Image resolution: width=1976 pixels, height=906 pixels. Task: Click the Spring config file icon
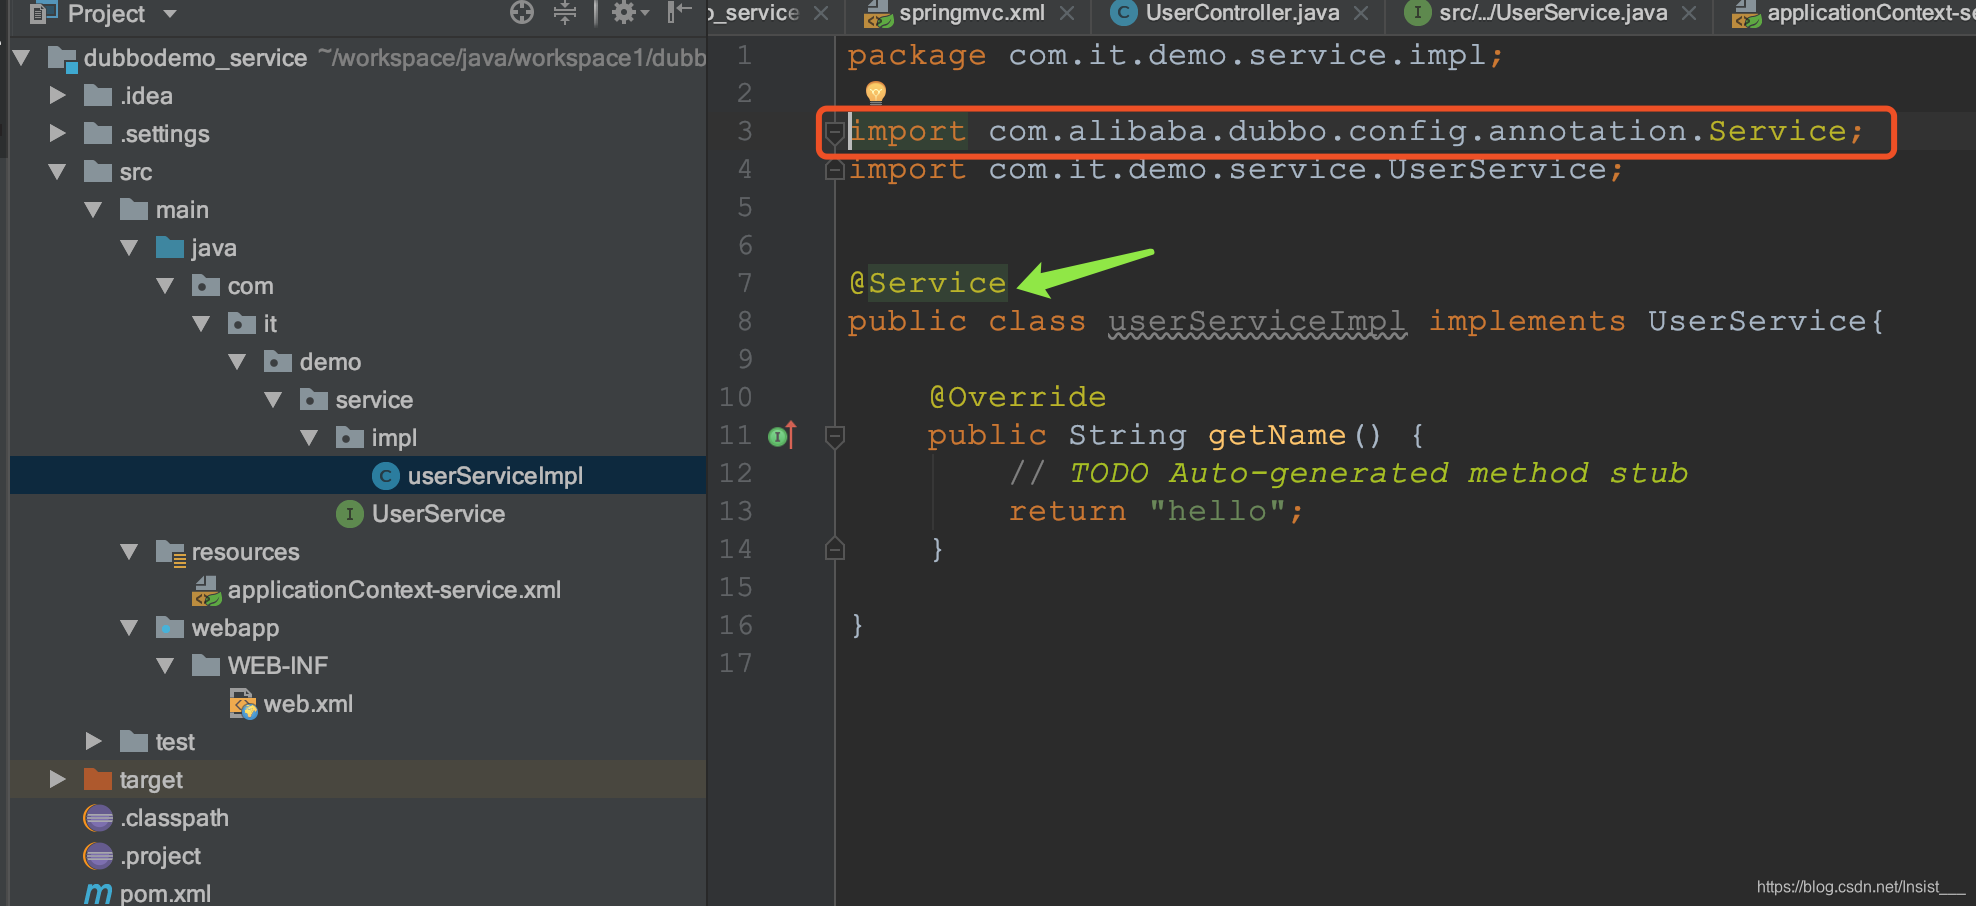(207, 590)
